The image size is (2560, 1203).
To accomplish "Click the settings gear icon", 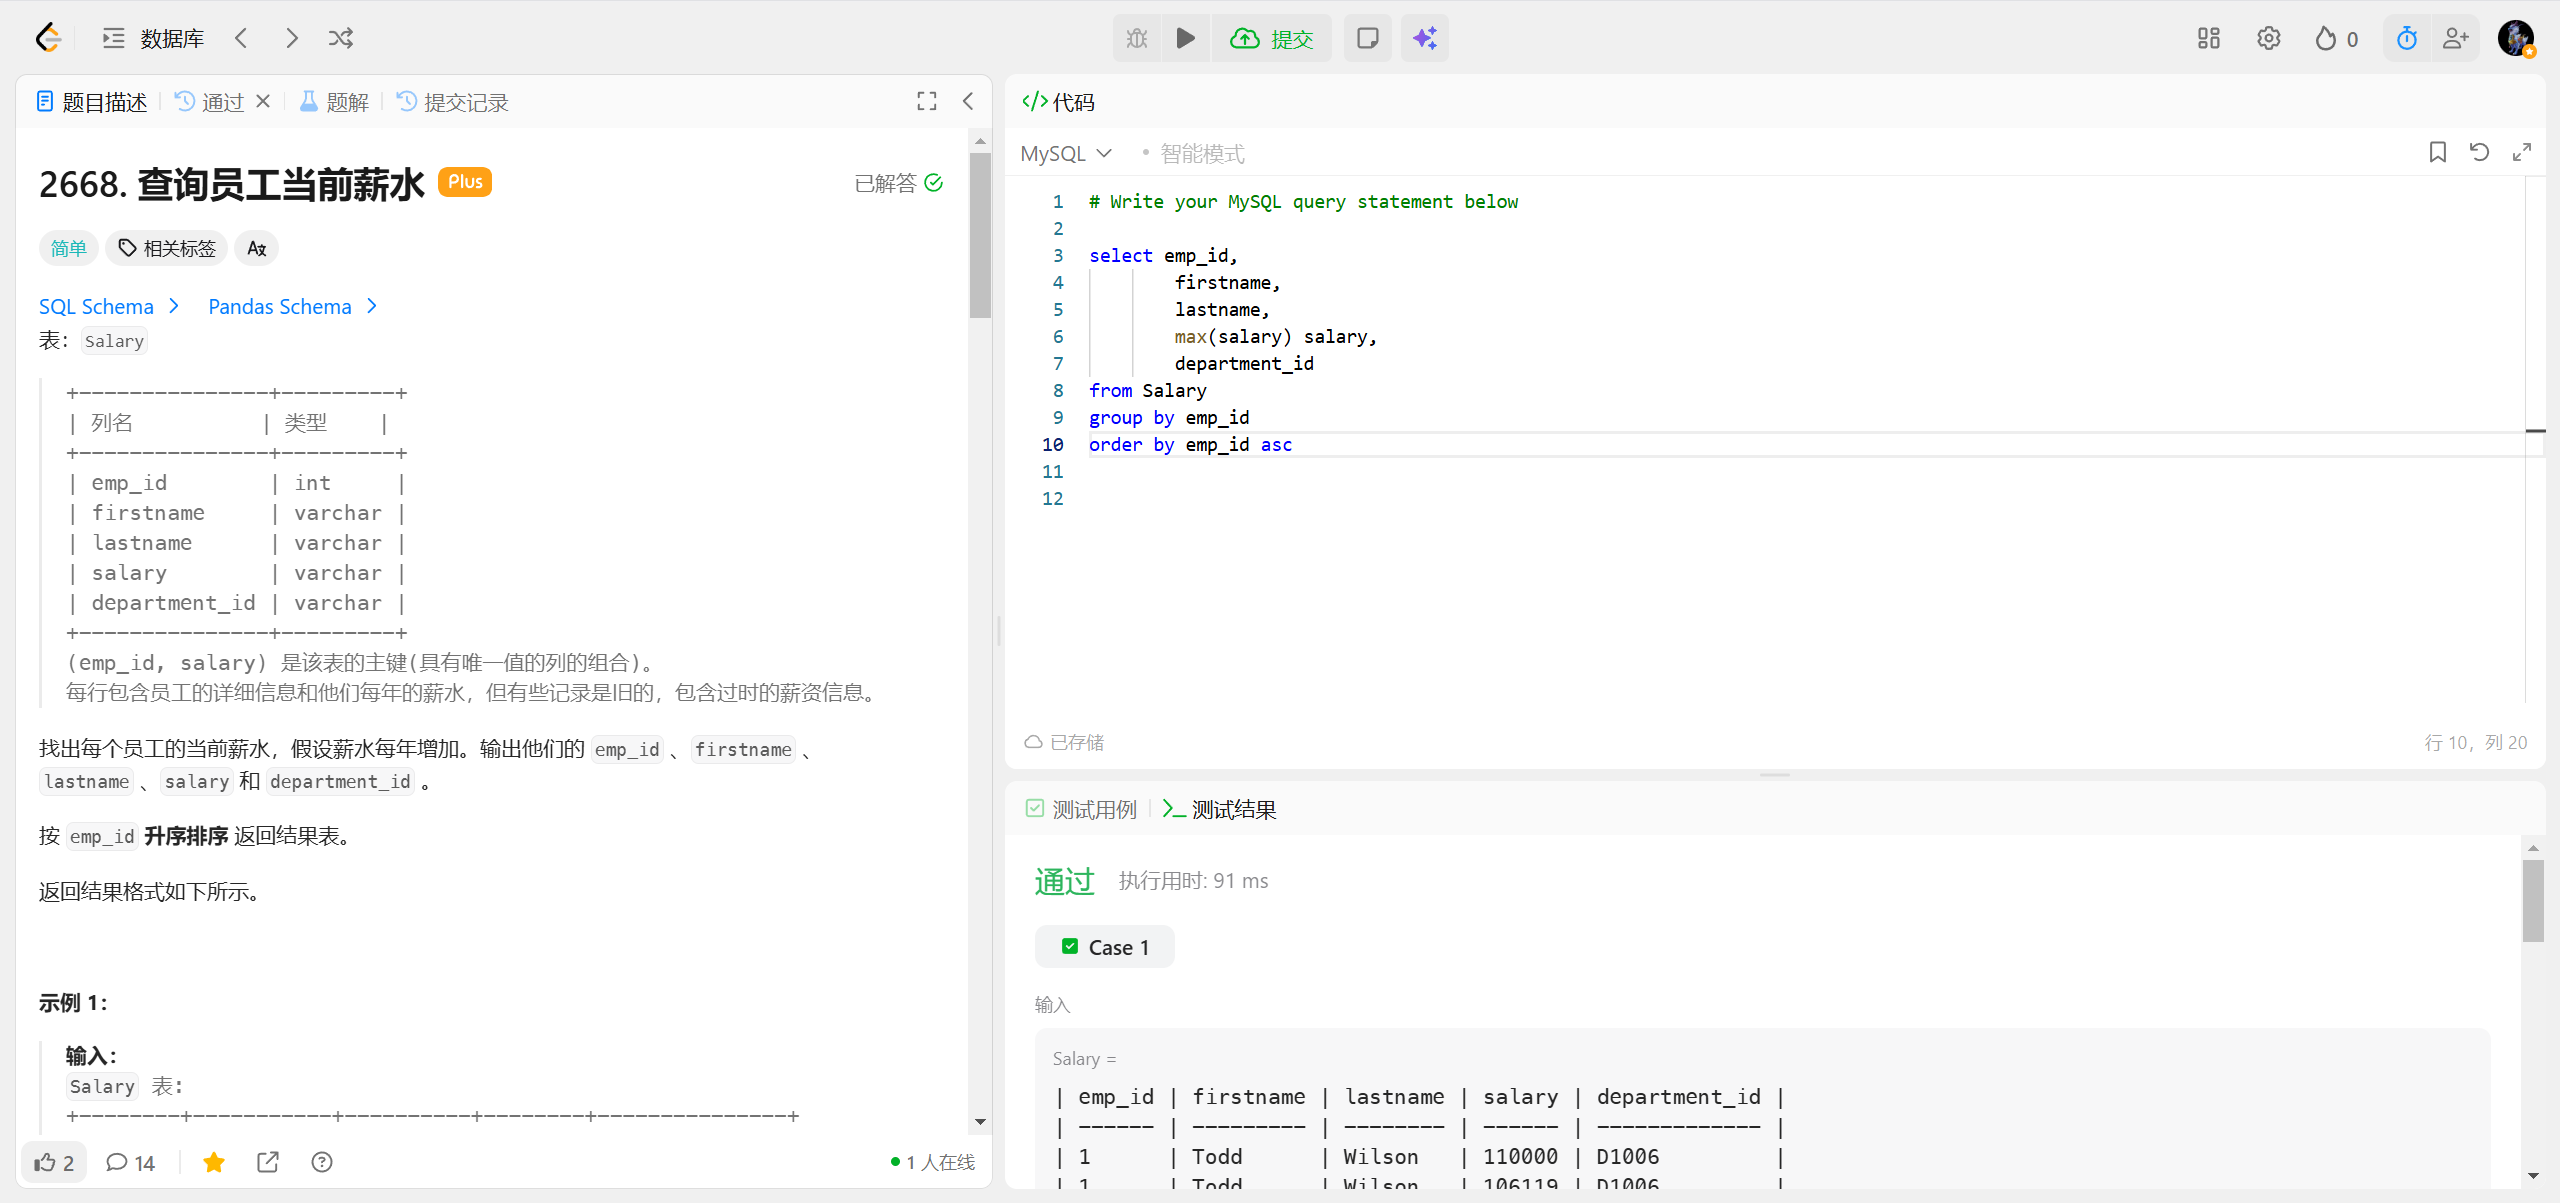I will pos(2268,38).
